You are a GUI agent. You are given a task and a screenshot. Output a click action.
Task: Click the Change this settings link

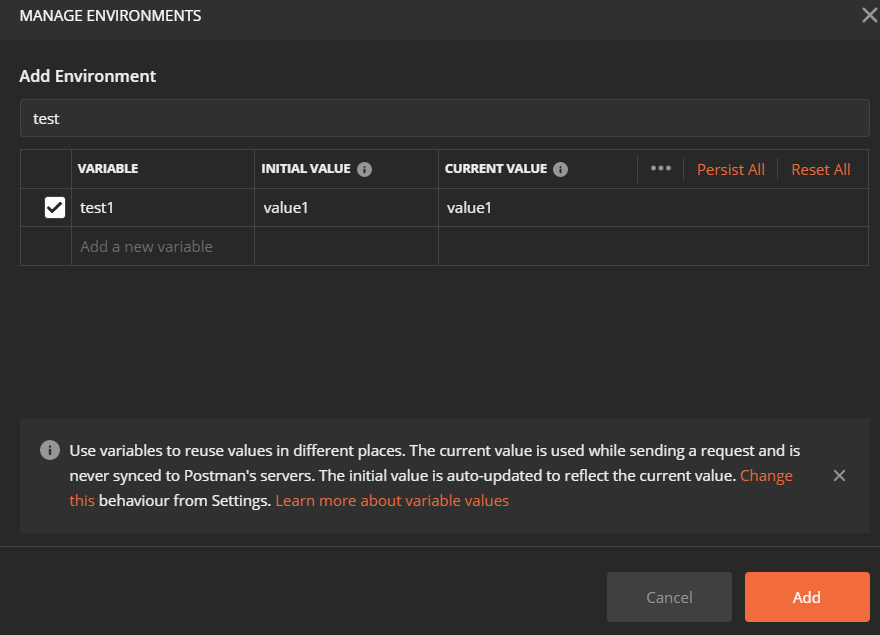pos(766,476)
